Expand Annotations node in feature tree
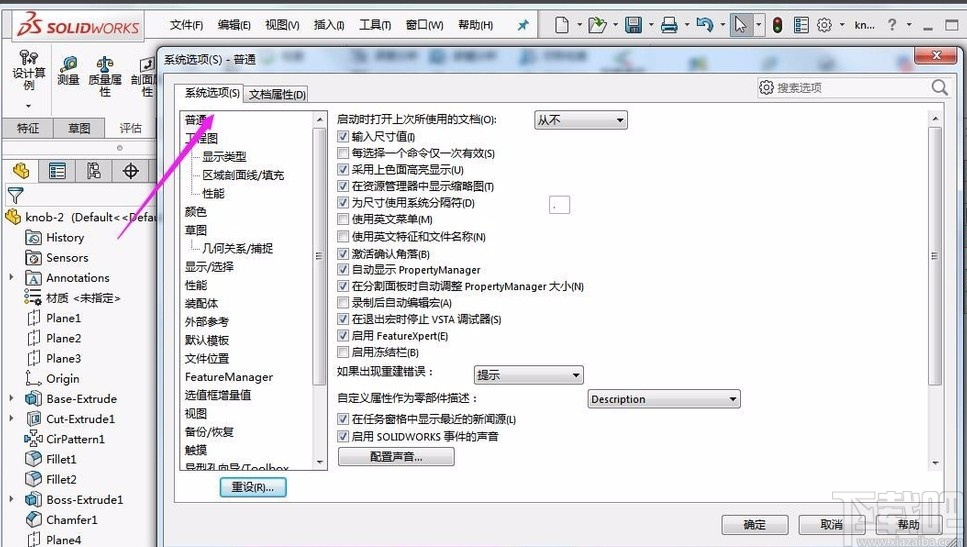This screenshot has width=967, height=547. [x=11, y=278]
